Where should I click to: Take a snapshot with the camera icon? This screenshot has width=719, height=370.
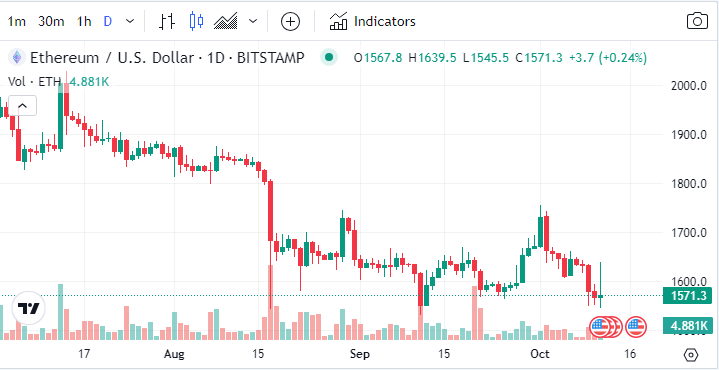pyautogui.click(x=697, y=21)
